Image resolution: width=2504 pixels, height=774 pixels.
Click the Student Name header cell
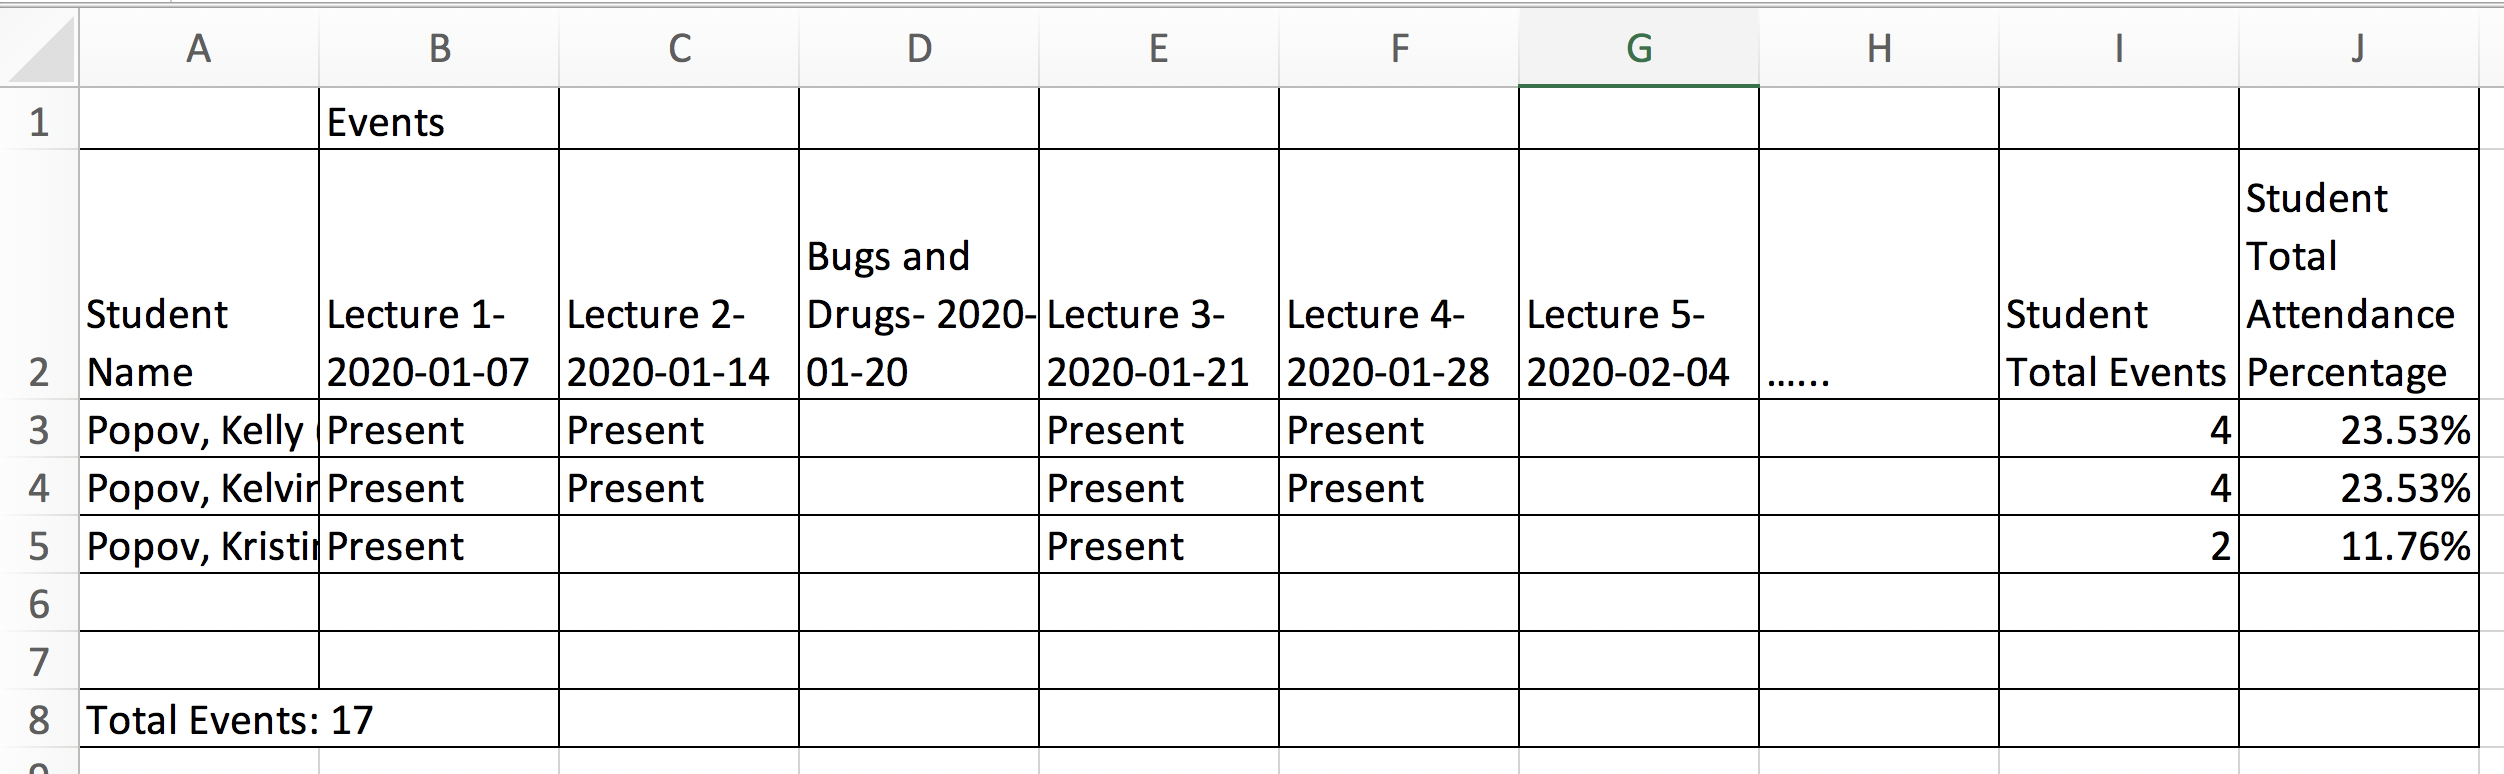pyautogui.click(x=199, y=343)
